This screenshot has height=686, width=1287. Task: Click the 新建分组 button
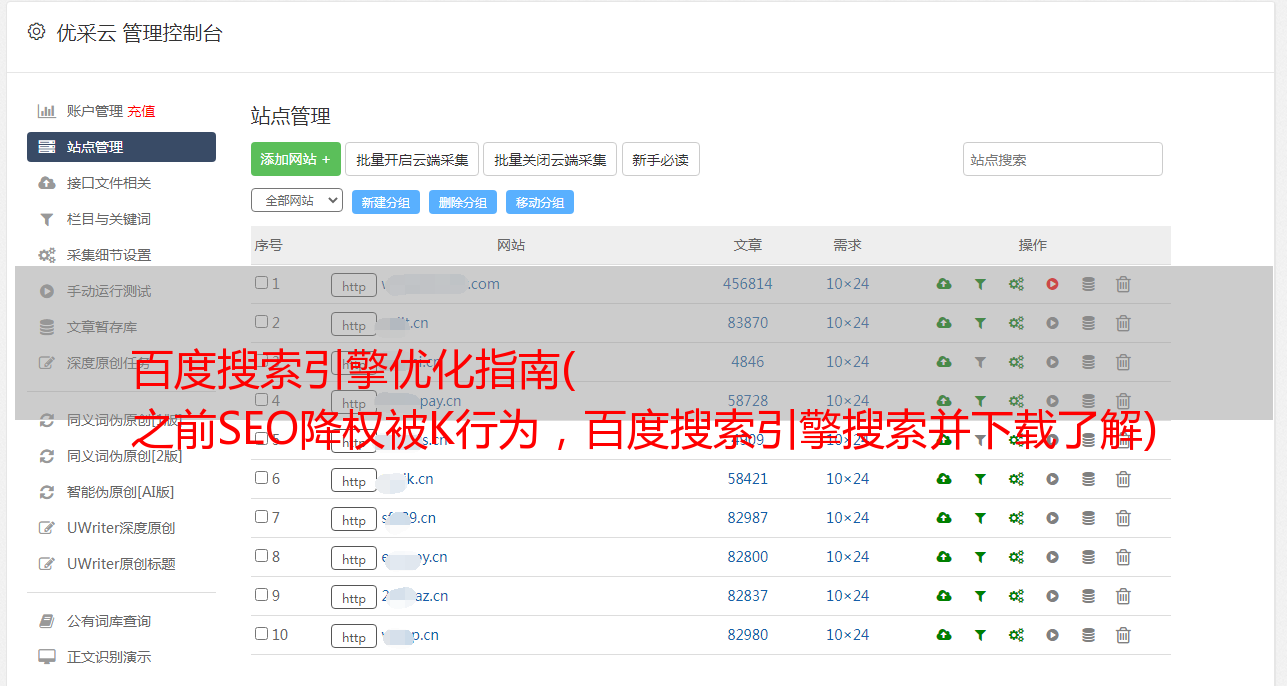pos(386,202)
